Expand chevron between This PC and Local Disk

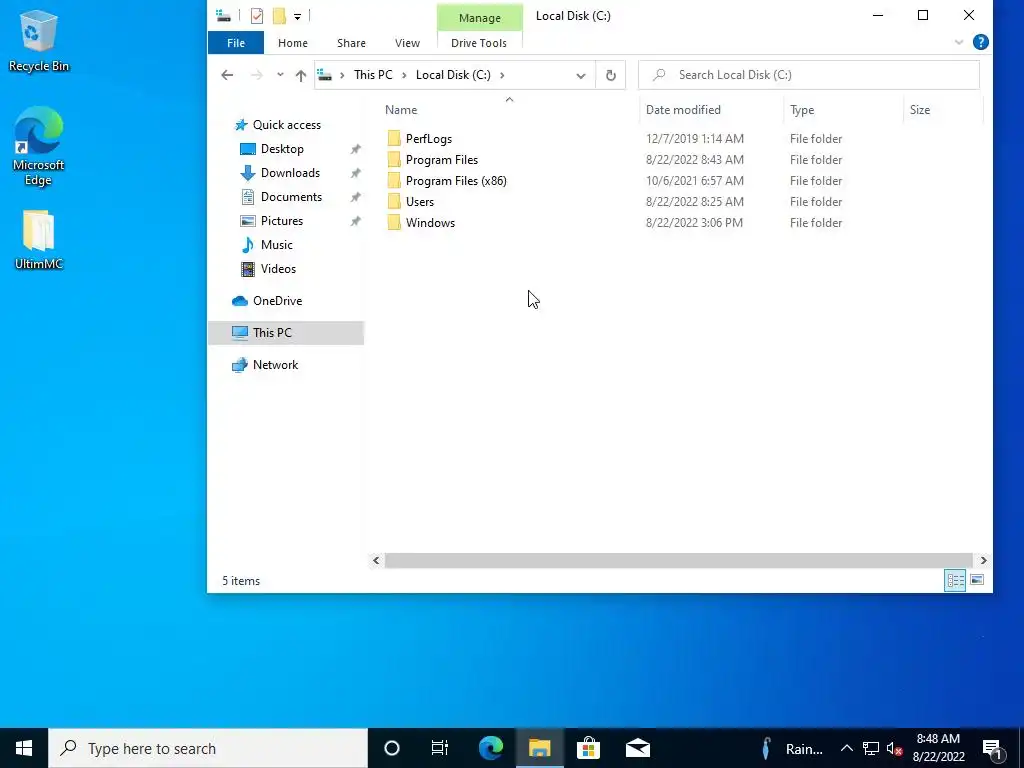(404, 75)
